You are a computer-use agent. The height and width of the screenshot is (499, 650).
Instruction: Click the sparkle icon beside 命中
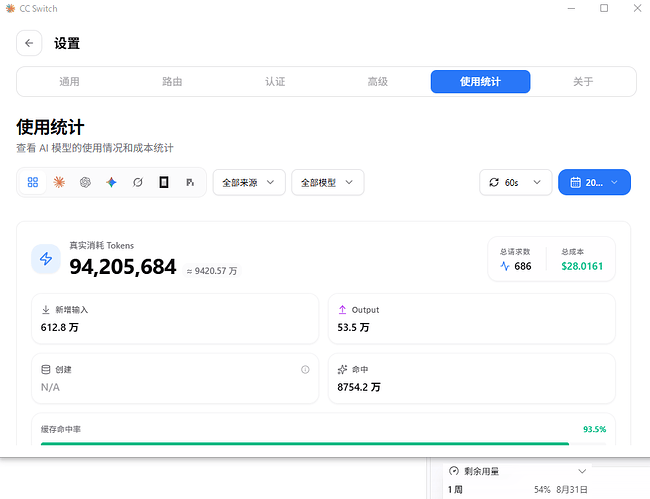[342, 369]
